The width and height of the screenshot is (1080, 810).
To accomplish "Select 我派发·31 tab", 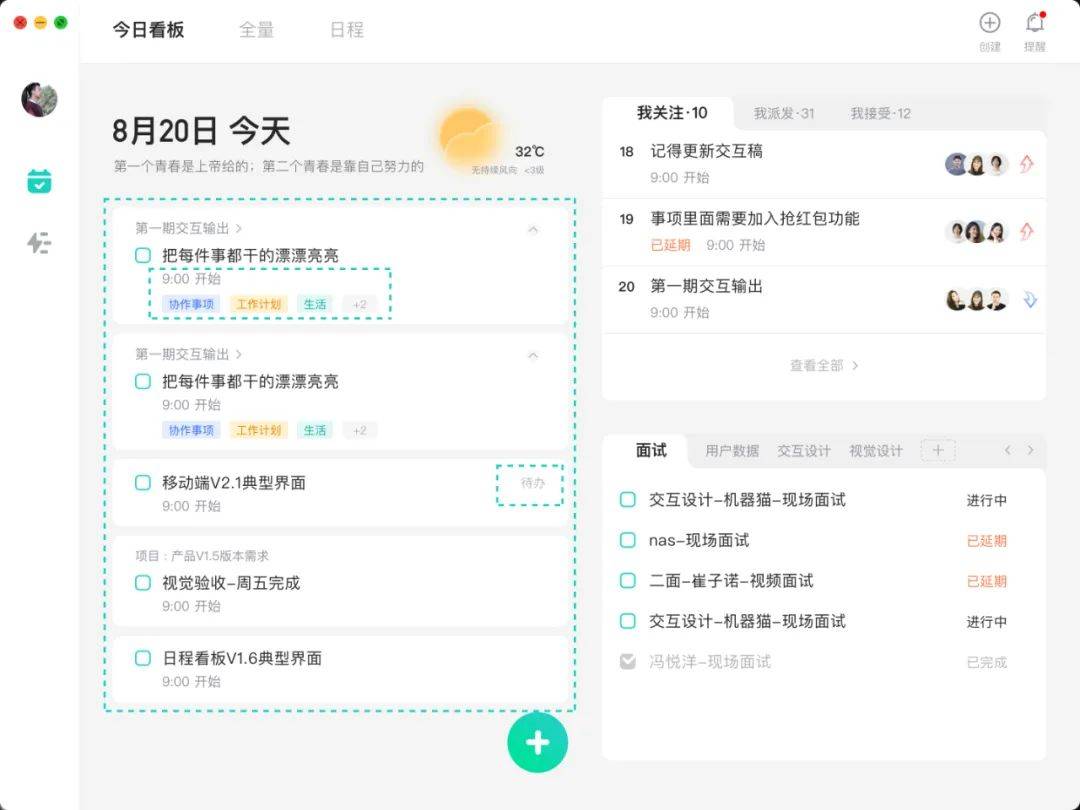I will tap(784, 114).
